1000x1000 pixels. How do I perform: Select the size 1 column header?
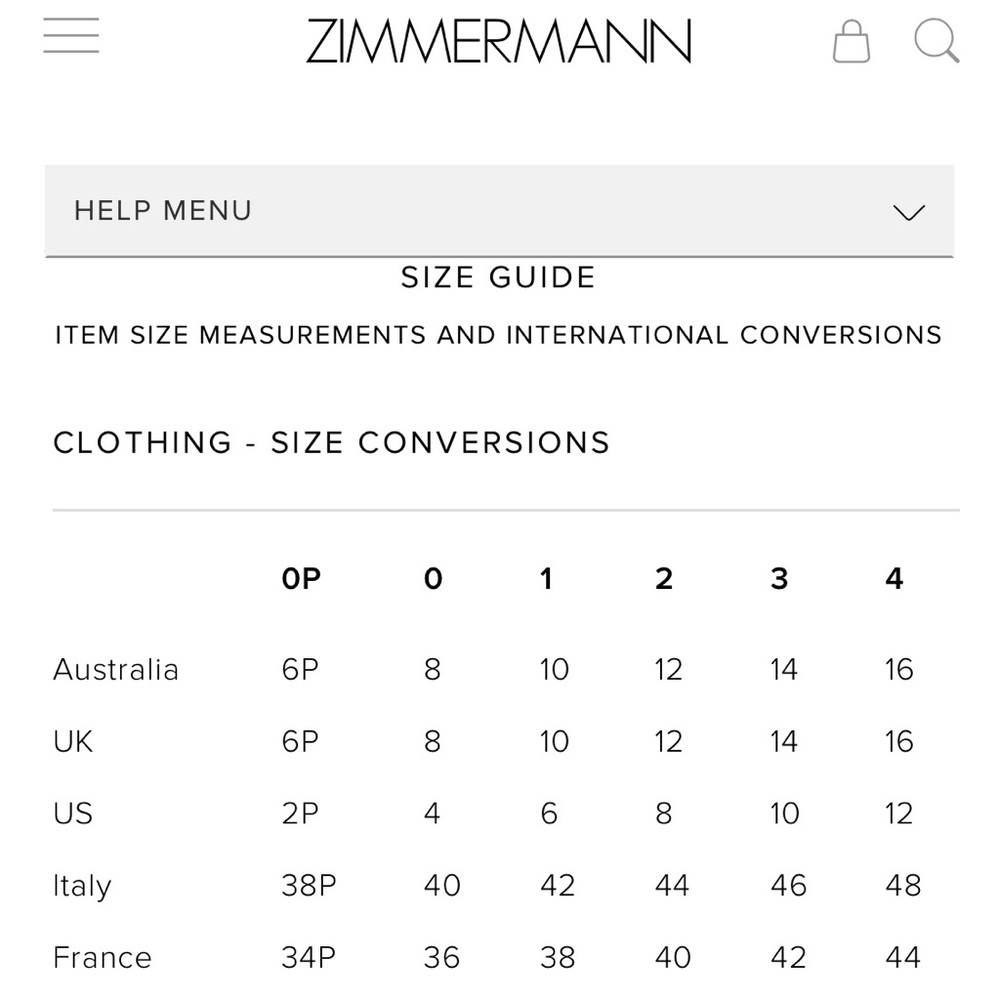(x=546, y=578)
